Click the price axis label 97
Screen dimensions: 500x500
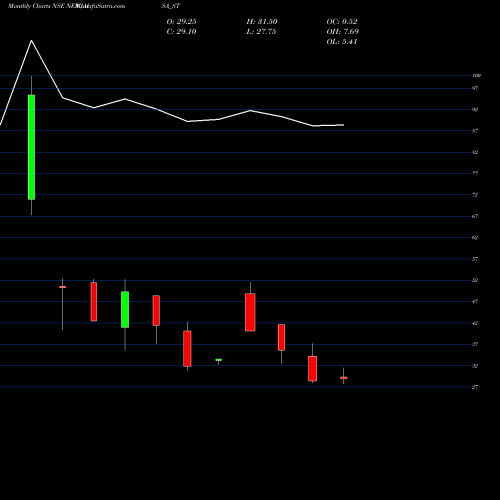[475, 88]
